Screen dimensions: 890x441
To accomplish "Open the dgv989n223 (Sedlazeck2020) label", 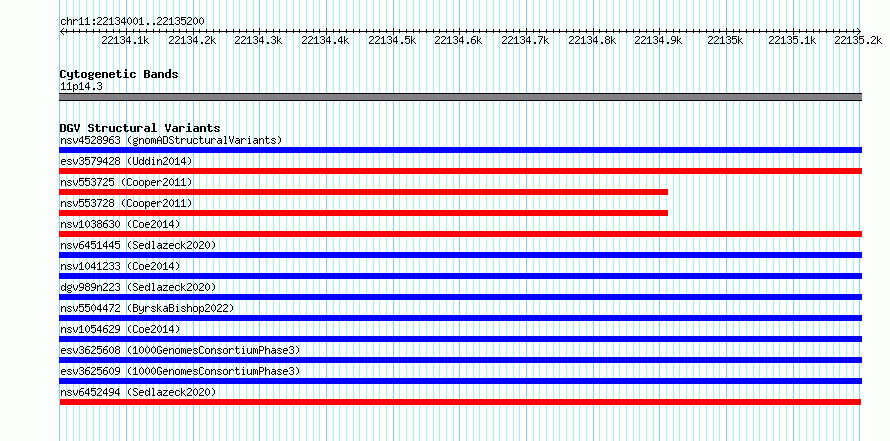I will point(138,287).
